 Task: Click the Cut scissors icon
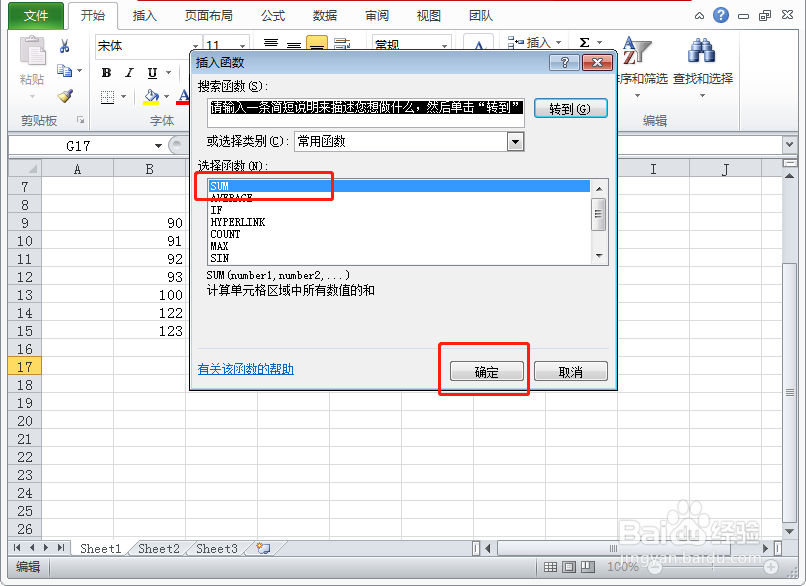point(63,46)
